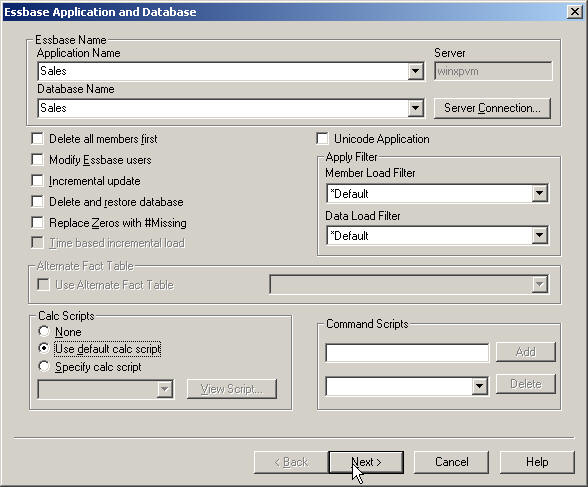Enable Delete all members first checkbox
Viewport: 588px width, 487px height.
38,138
